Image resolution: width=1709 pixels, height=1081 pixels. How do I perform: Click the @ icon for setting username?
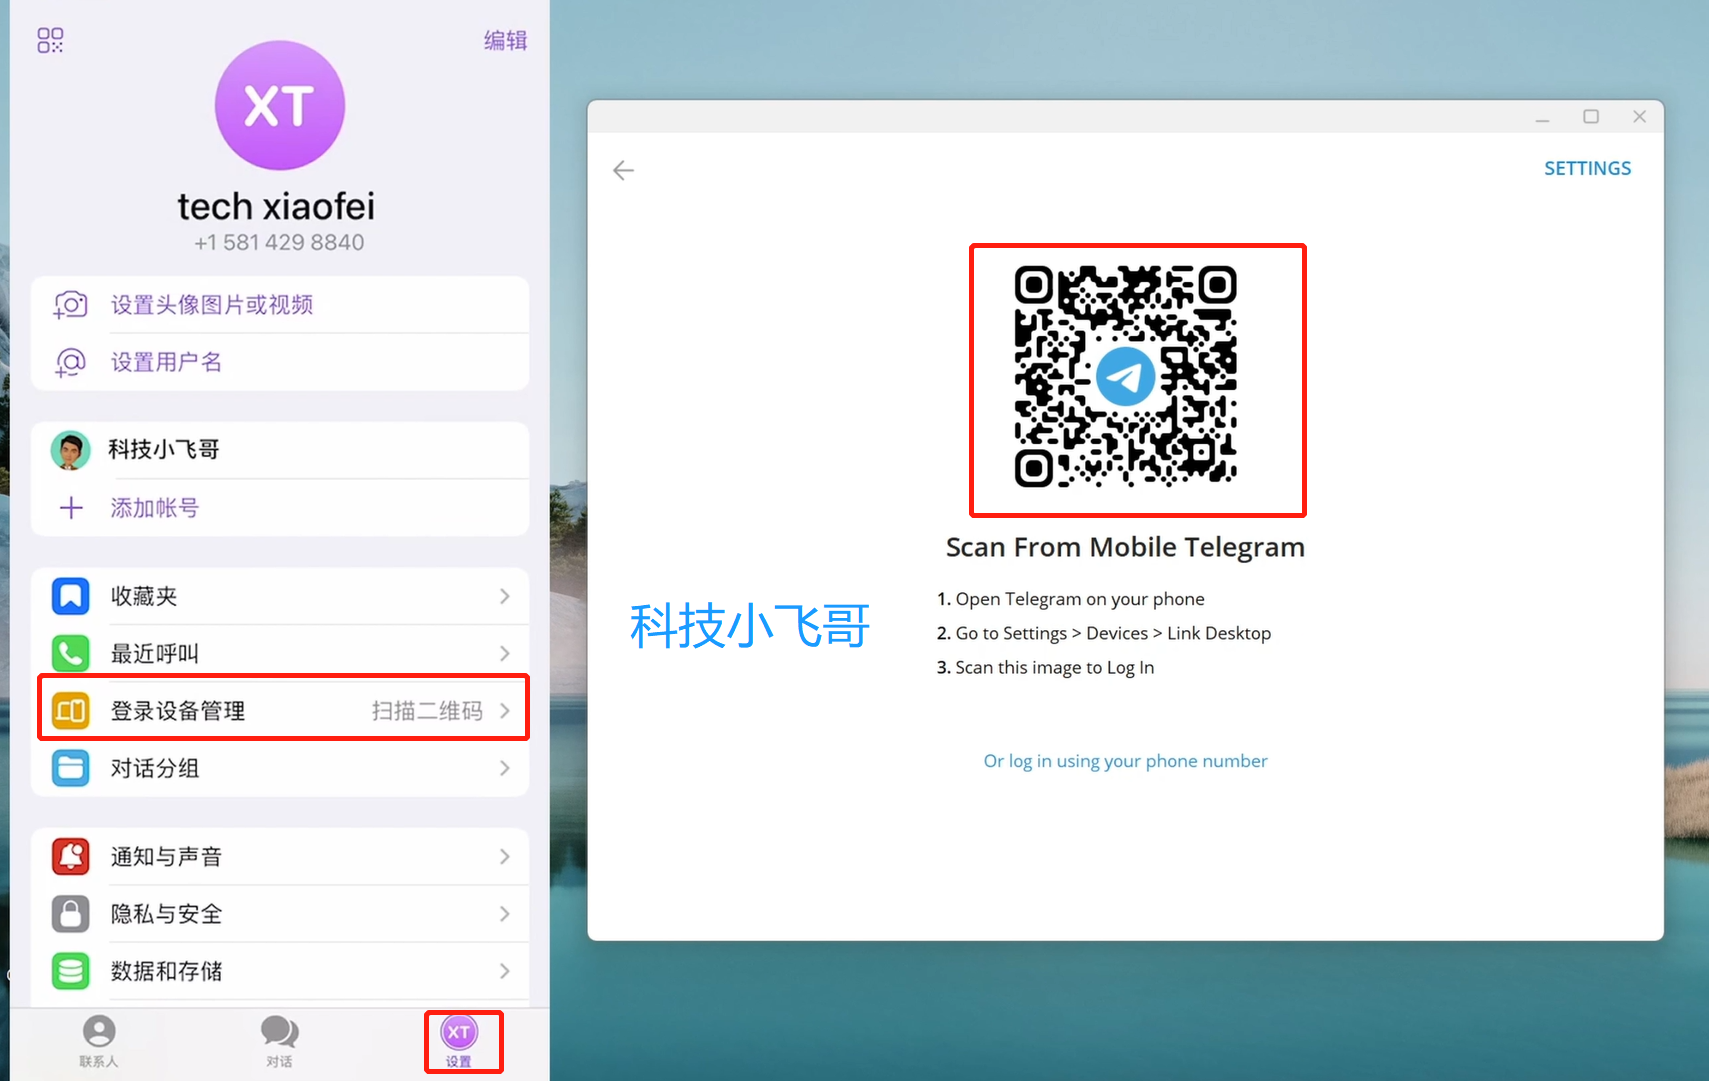(x=71, y=362)
